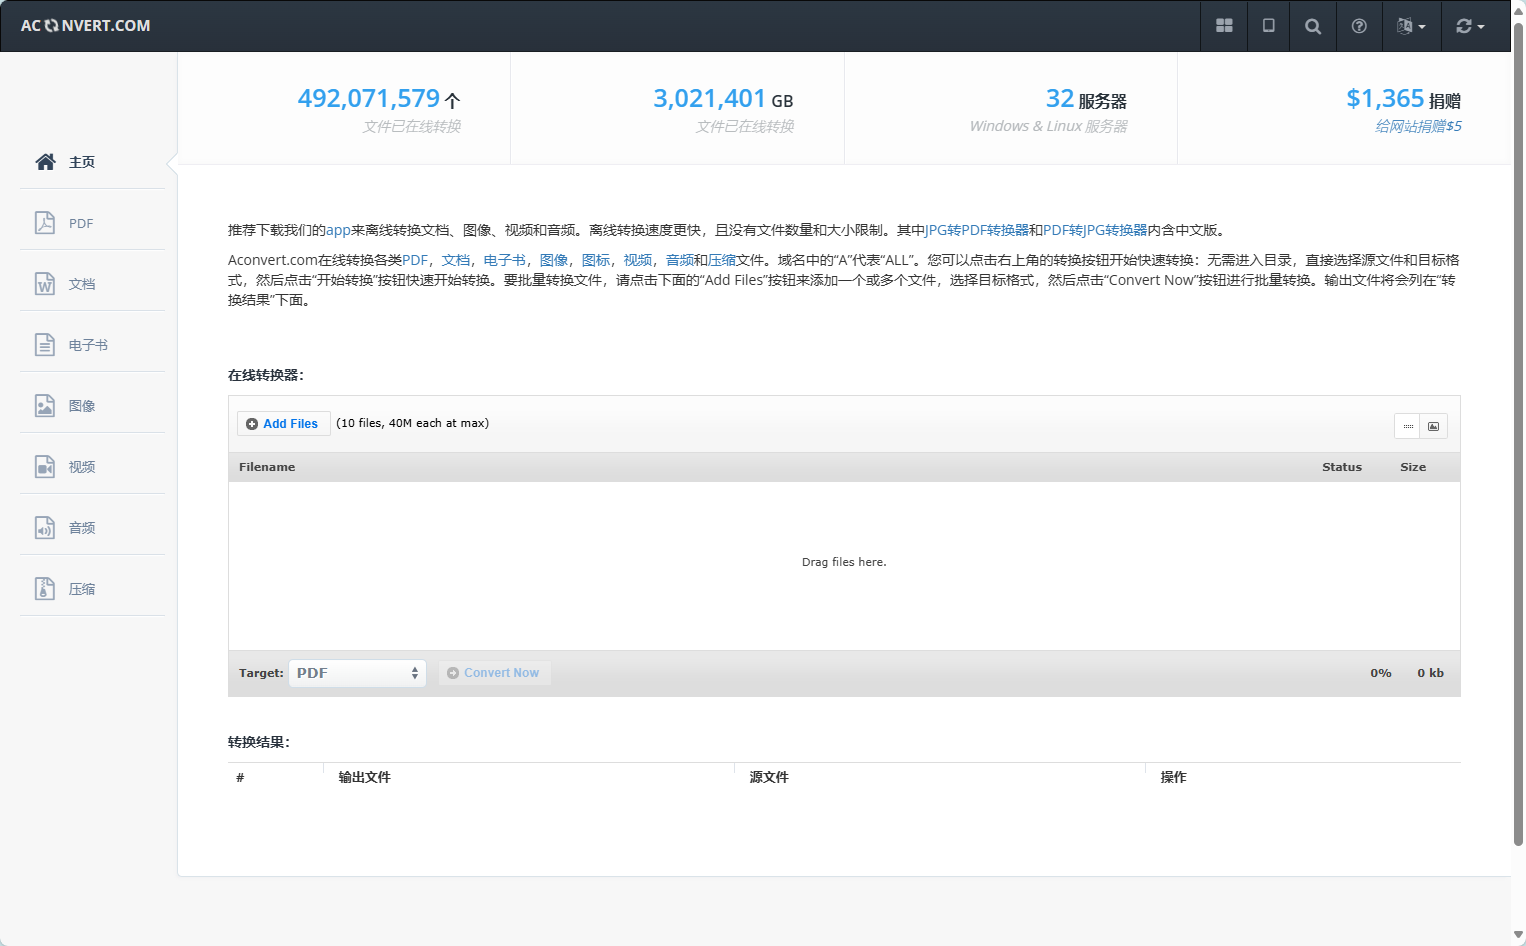Click the help question mark icon
The height and width of the screenshot is (946, 1526).
pyautogui.click(x=1359, y=26)
